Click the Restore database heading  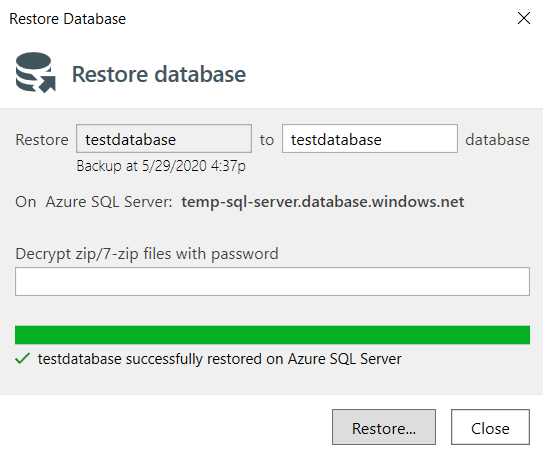(x=159, y=74)
